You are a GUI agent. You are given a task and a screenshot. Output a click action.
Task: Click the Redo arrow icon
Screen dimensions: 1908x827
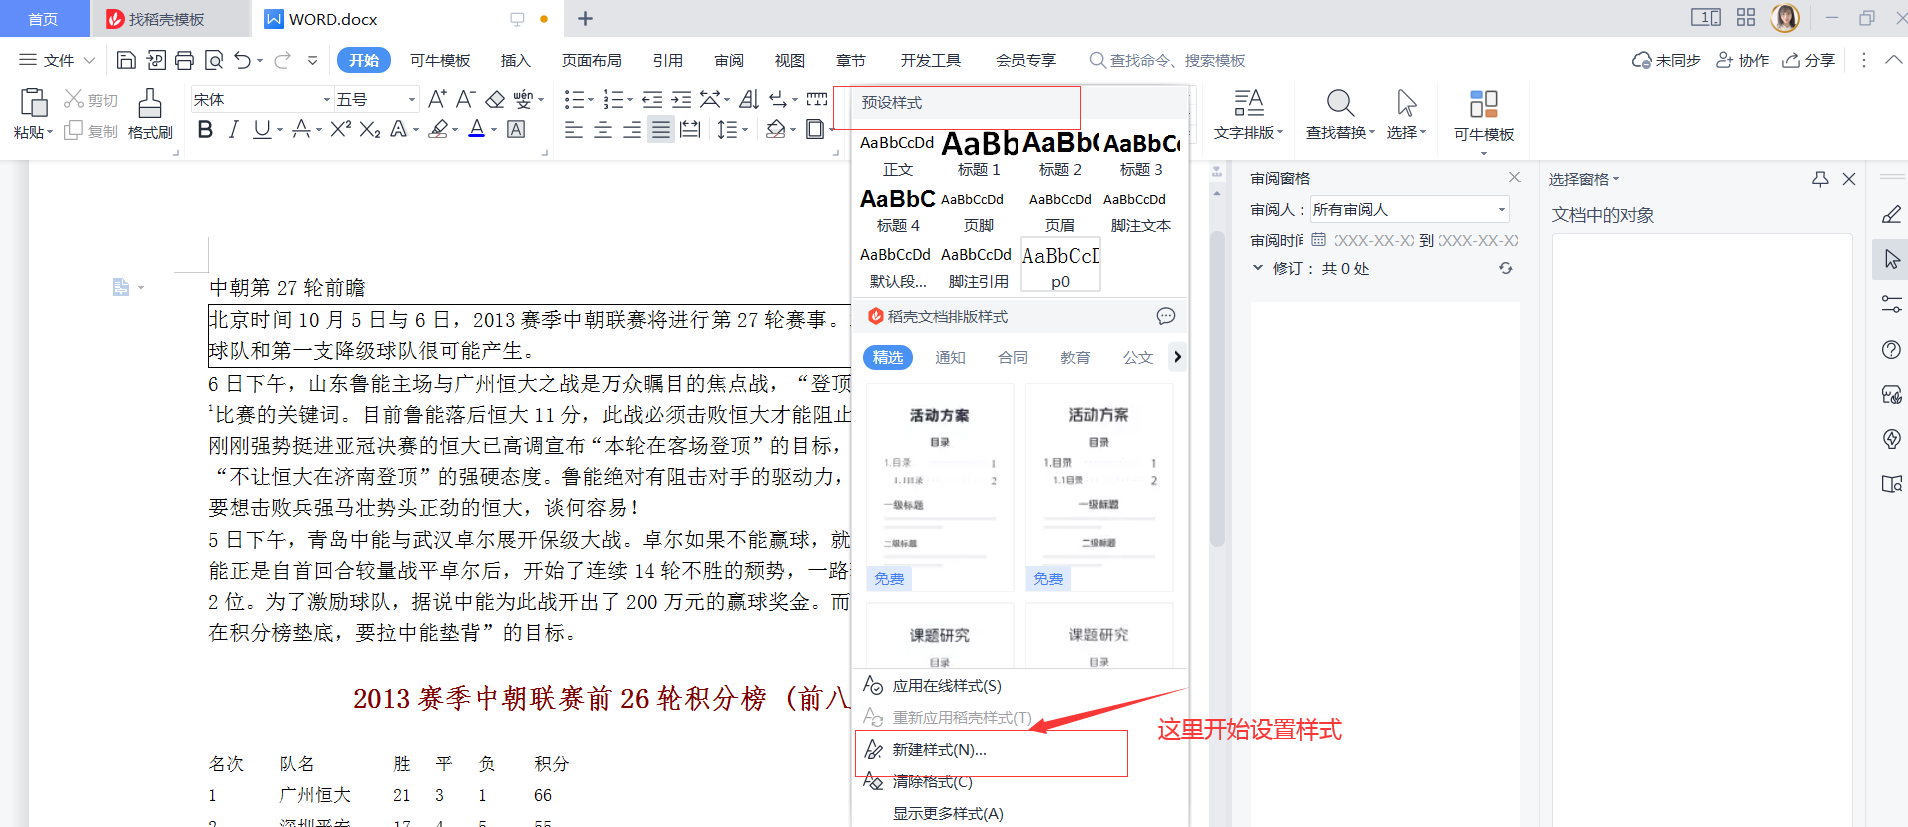282,60
